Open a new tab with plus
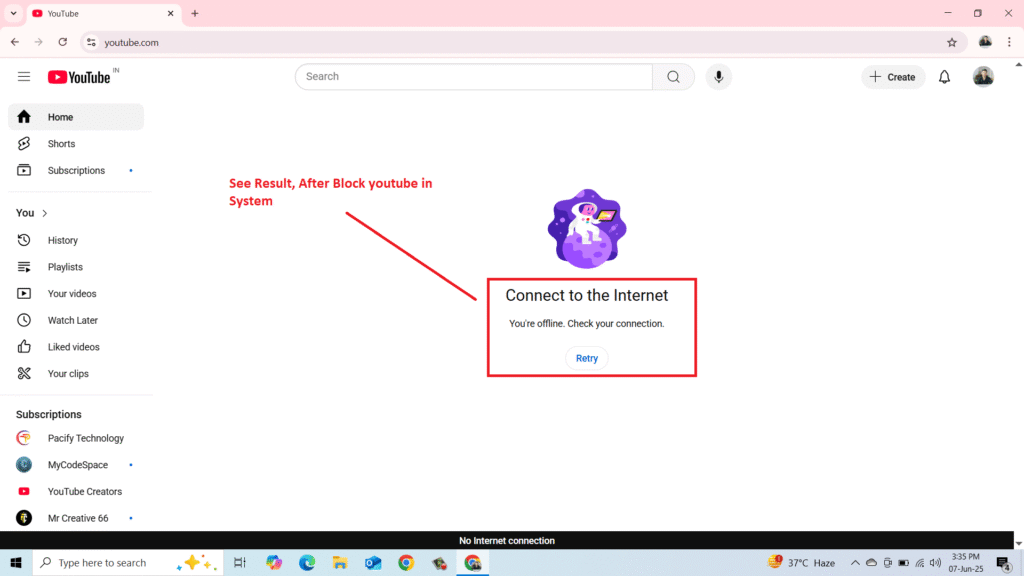1024x576 pixels. (x=195, y=14)
